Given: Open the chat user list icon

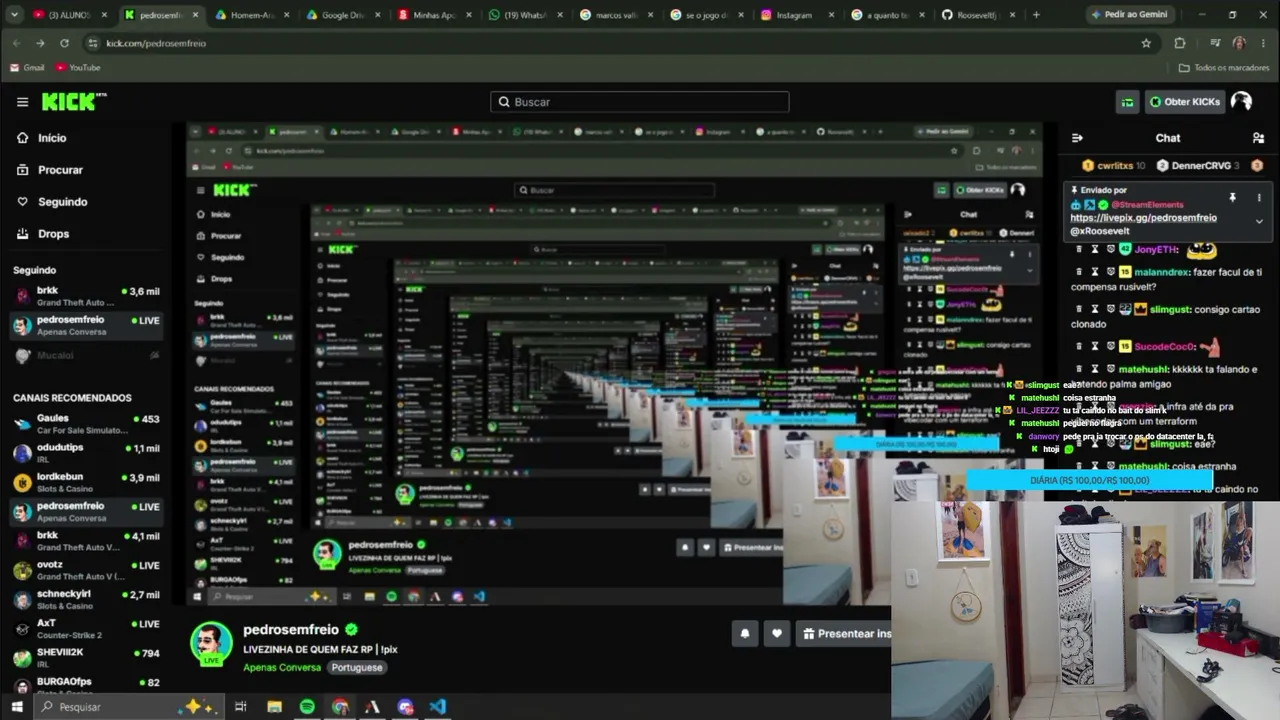Looking at the screenshot, I should (x=1258, y=138).
